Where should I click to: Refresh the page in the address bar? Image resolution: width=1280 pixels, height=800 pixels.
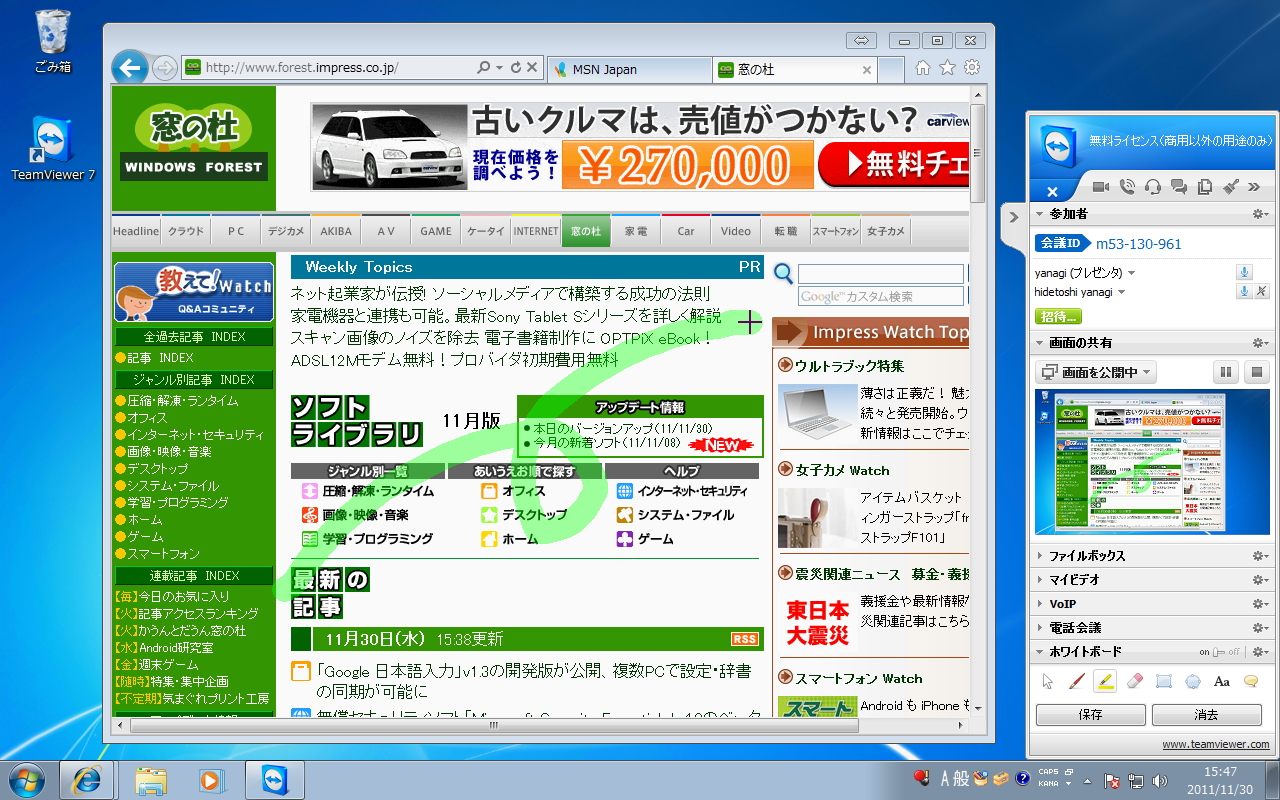pyautogui.click(x=516, y=68)
